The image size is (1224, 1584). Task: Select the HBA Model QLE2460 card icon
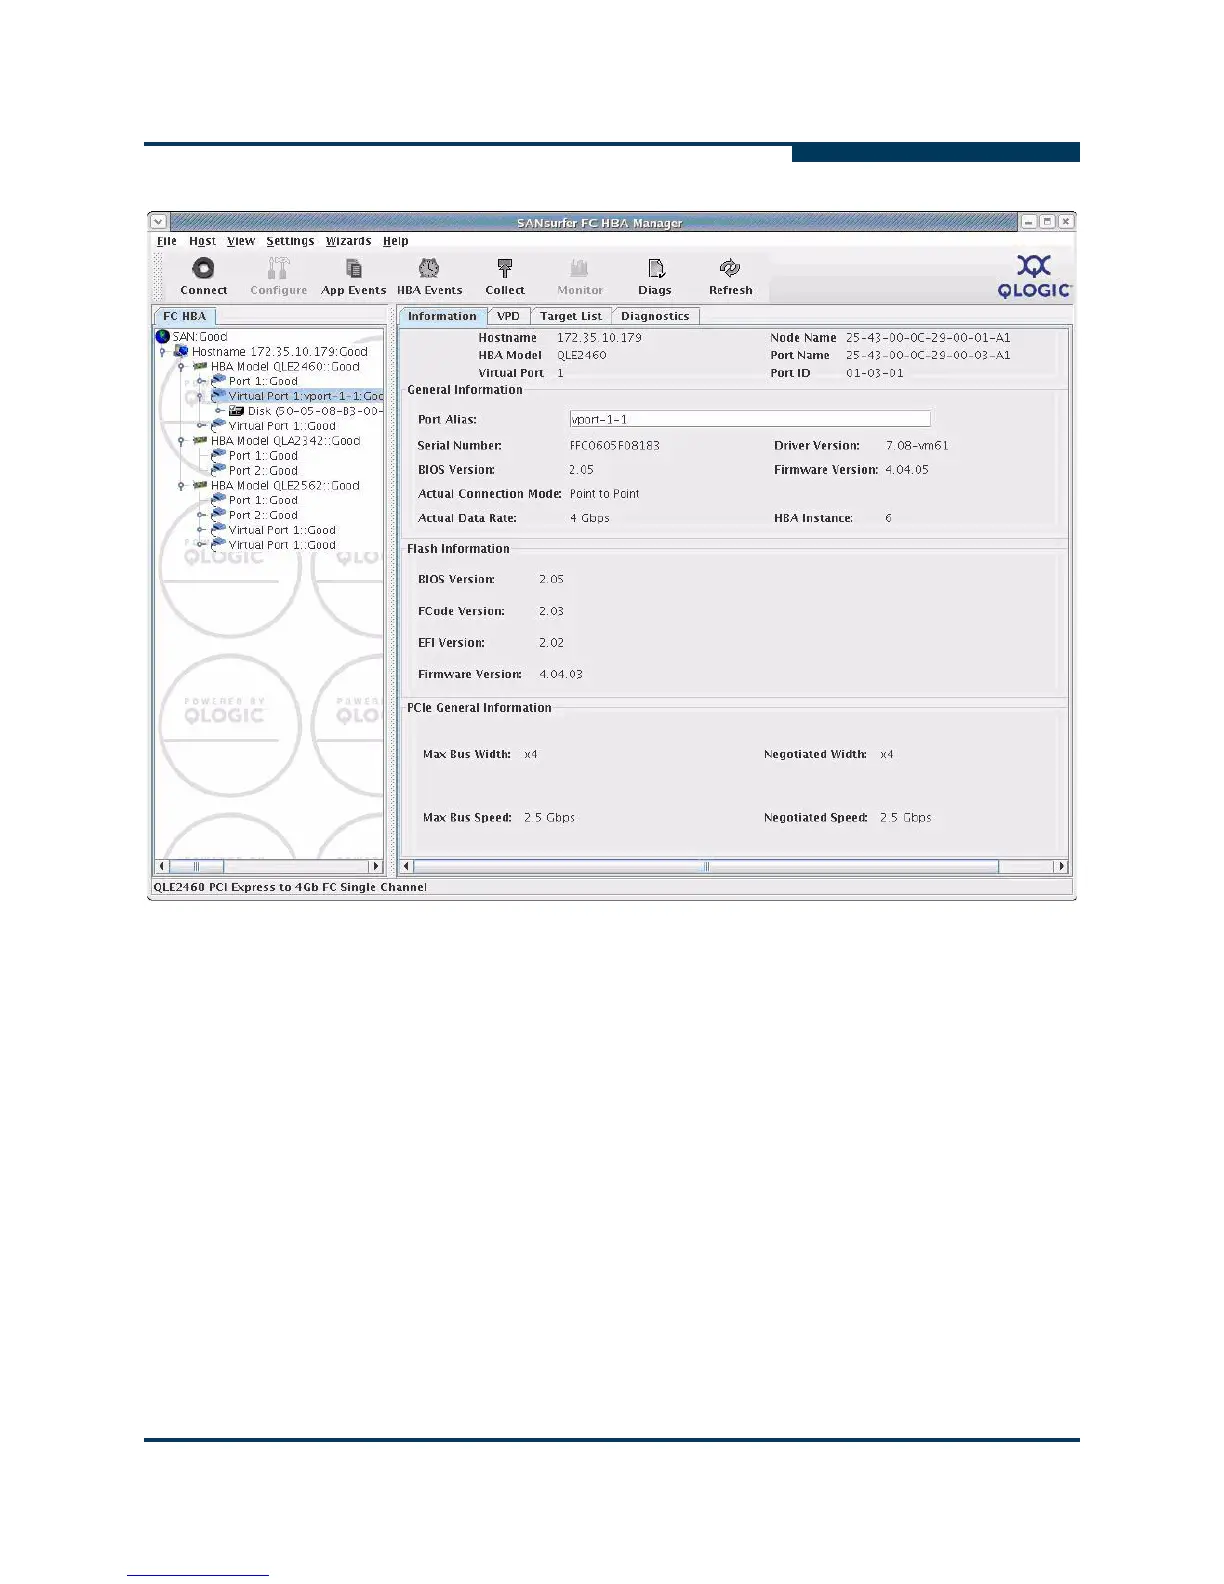tap(200, 366)
